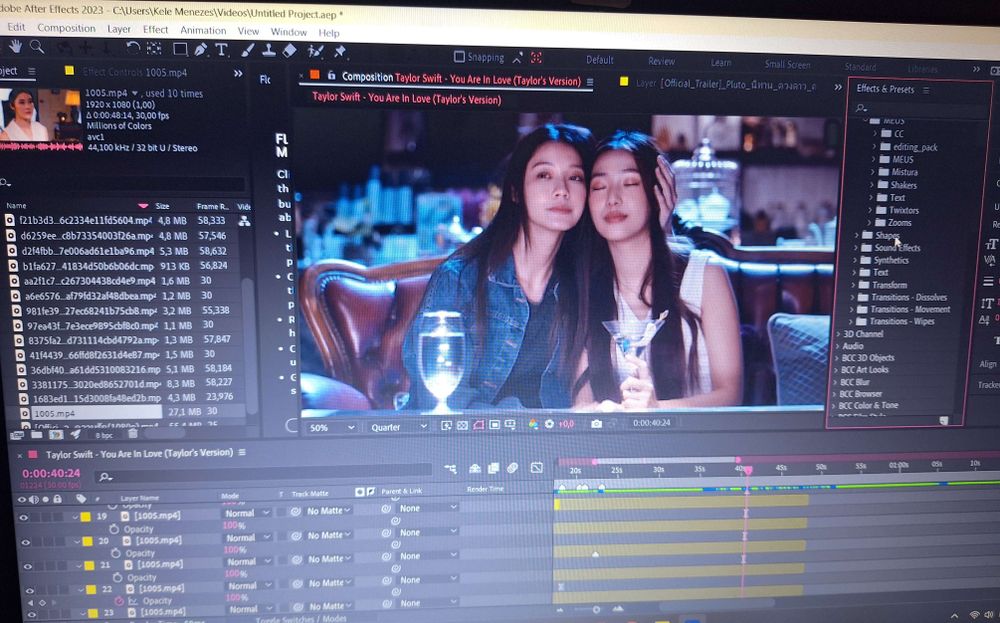Open the show channel color icon
This screenshot has height=623, width=1000.
coord(533,424)
